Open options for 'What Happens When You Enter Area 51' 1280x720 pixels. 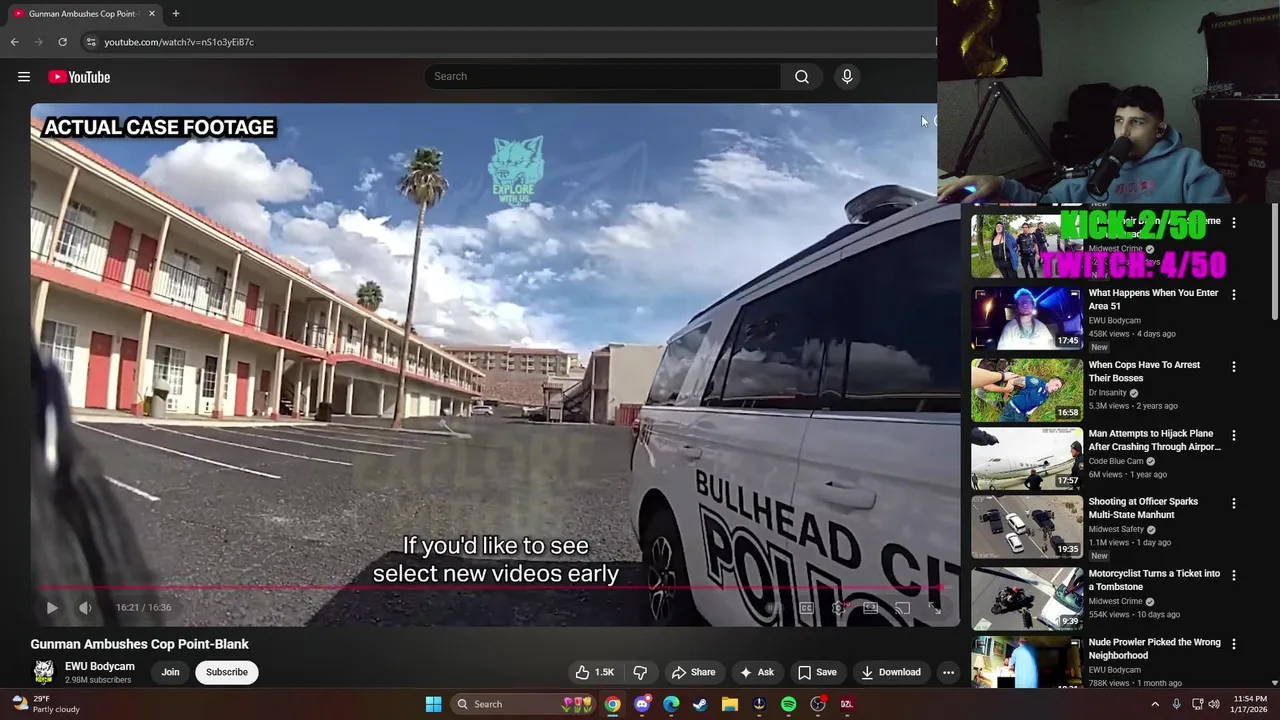[x=1233, y=295]
